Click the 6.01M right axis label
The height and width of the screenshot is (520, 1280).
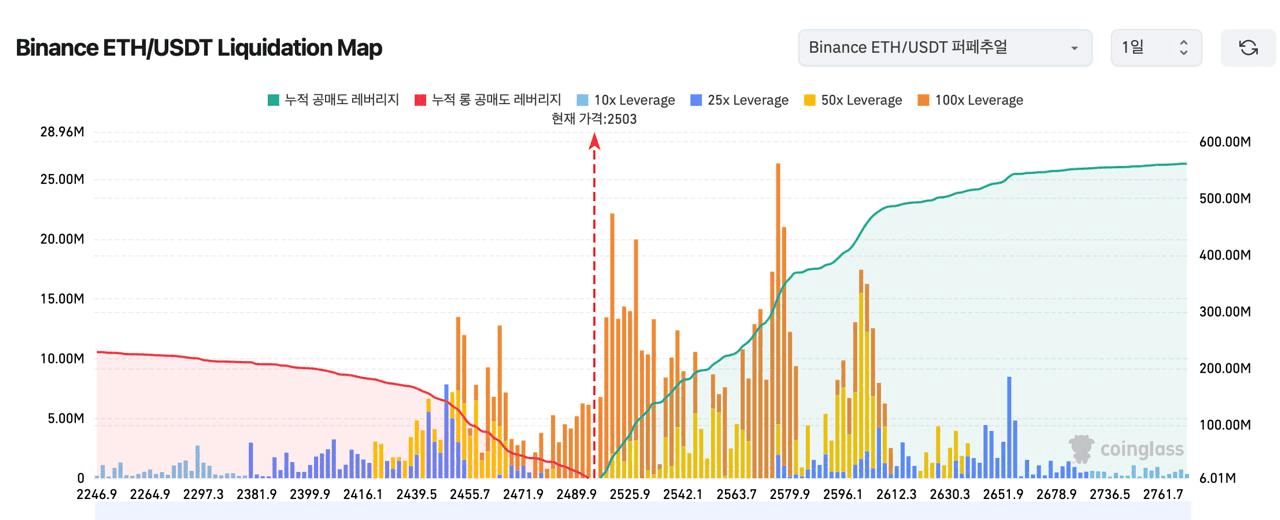1216,478
